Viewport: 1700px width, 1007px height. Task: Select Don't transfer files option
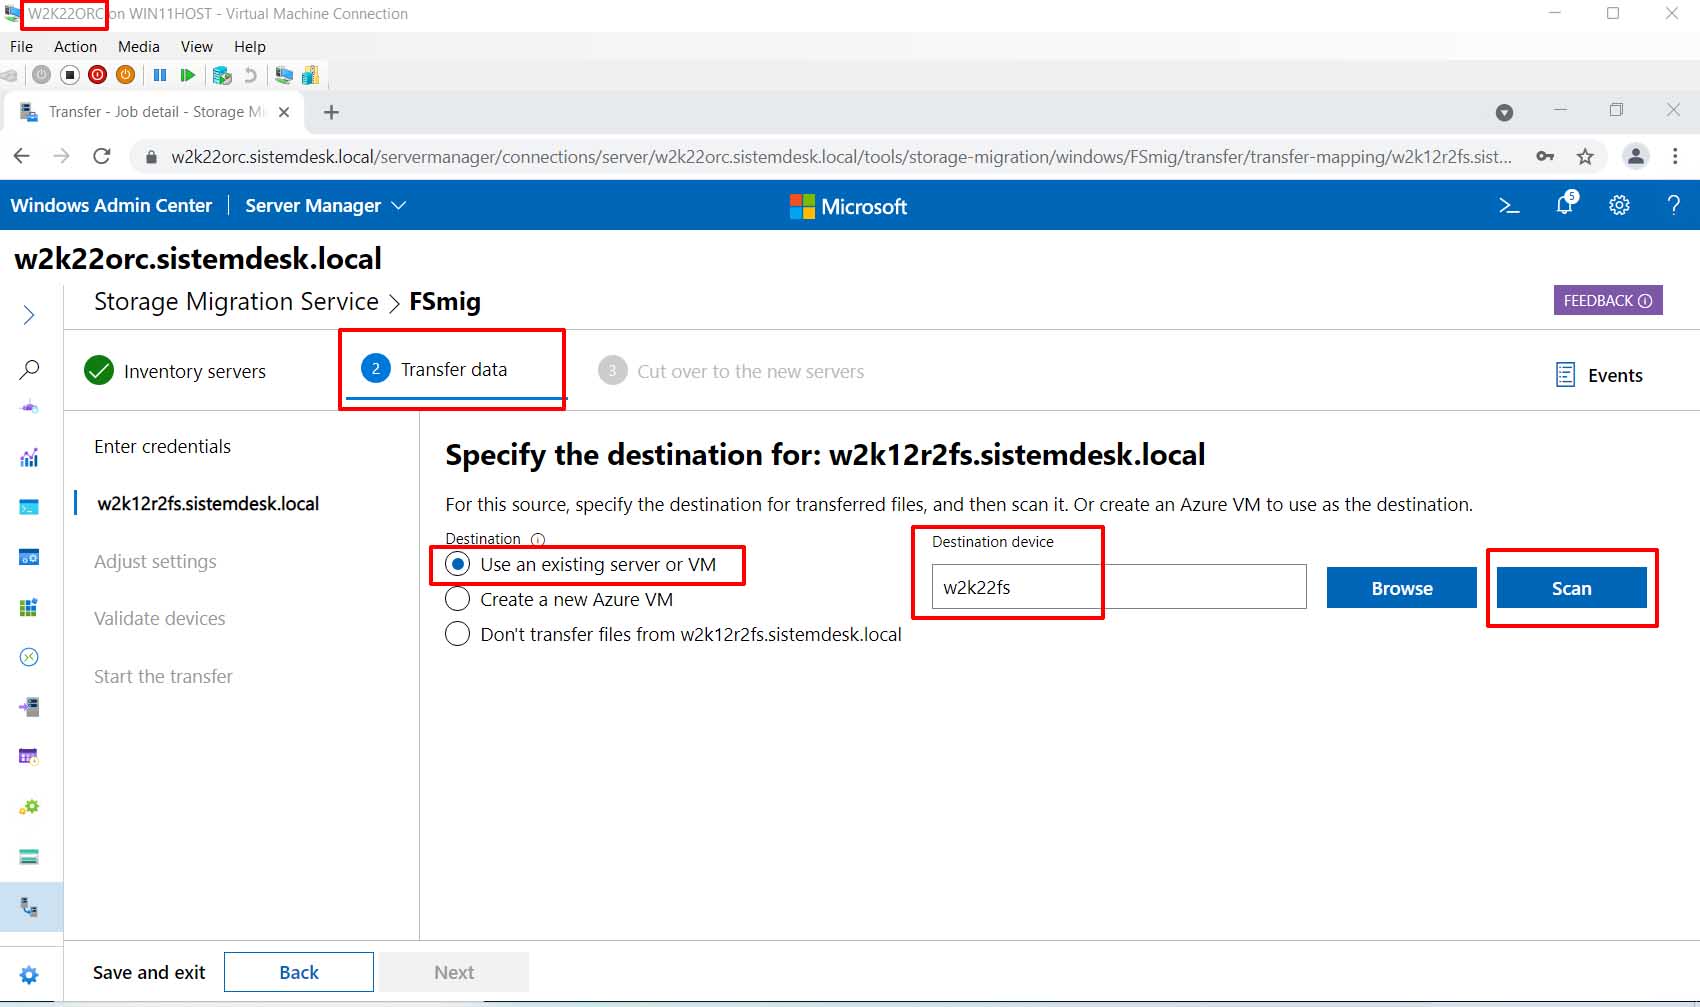457,634
